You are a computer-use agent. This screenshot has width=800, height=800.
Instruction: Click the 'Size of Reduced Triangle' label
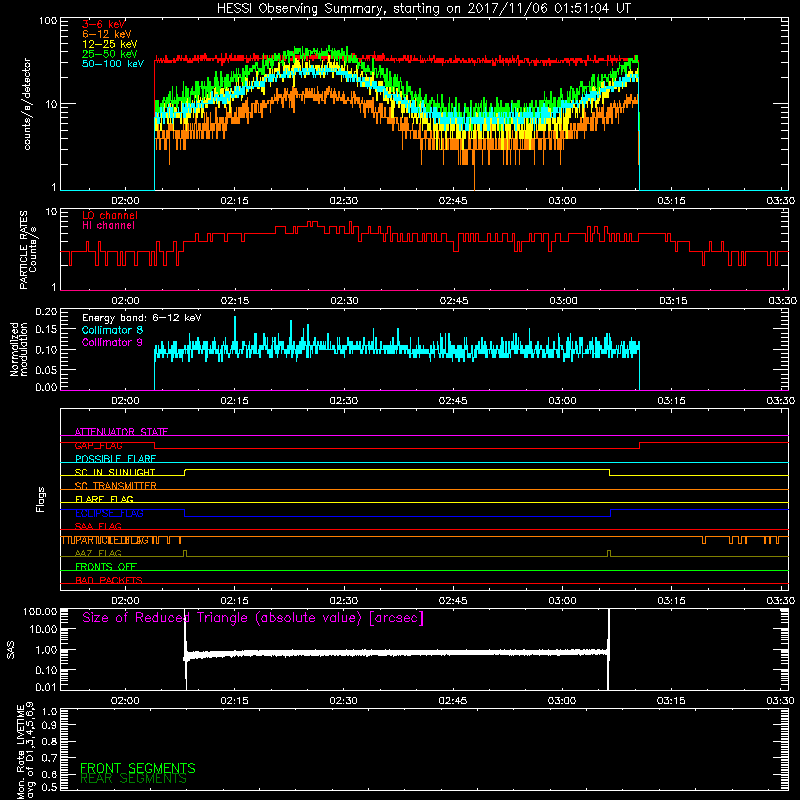[x=253, y=618]
